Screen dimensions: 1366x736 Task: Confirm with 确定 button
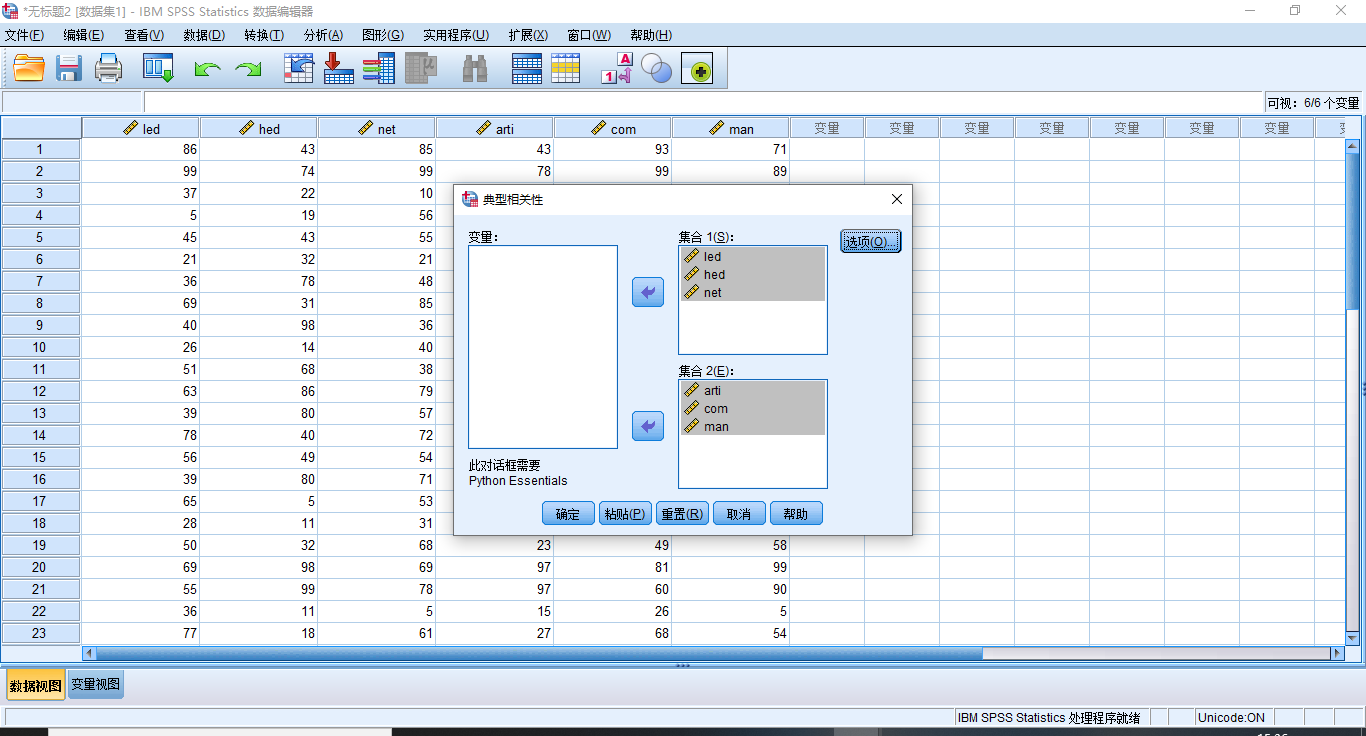pyautogui.click(x=568, y=514)
